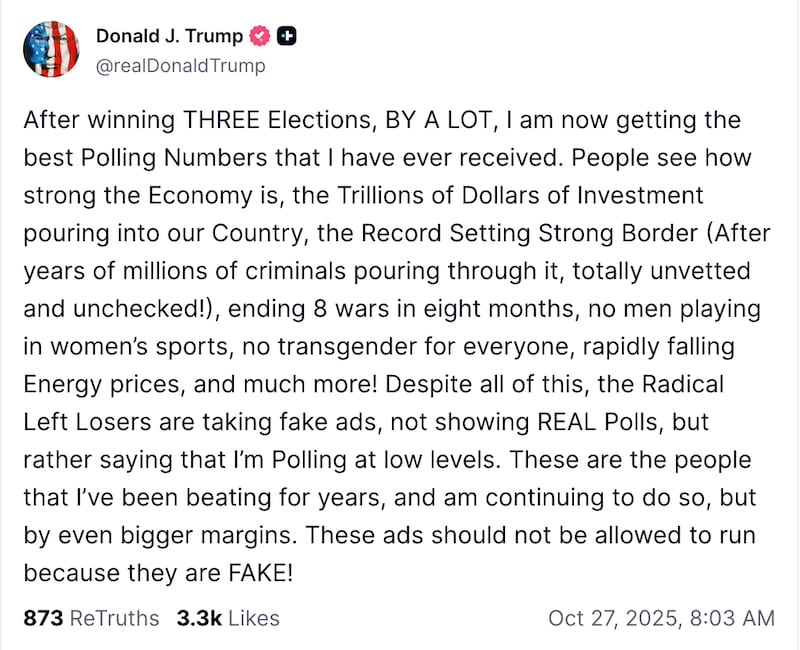
Task: Open the American flag profile picture
Action: coord(51,48)
